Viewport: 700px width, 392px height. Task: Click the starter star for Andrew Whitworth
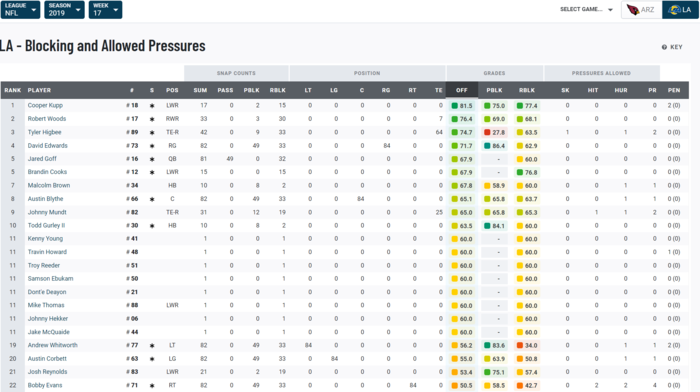coord(152,346)
